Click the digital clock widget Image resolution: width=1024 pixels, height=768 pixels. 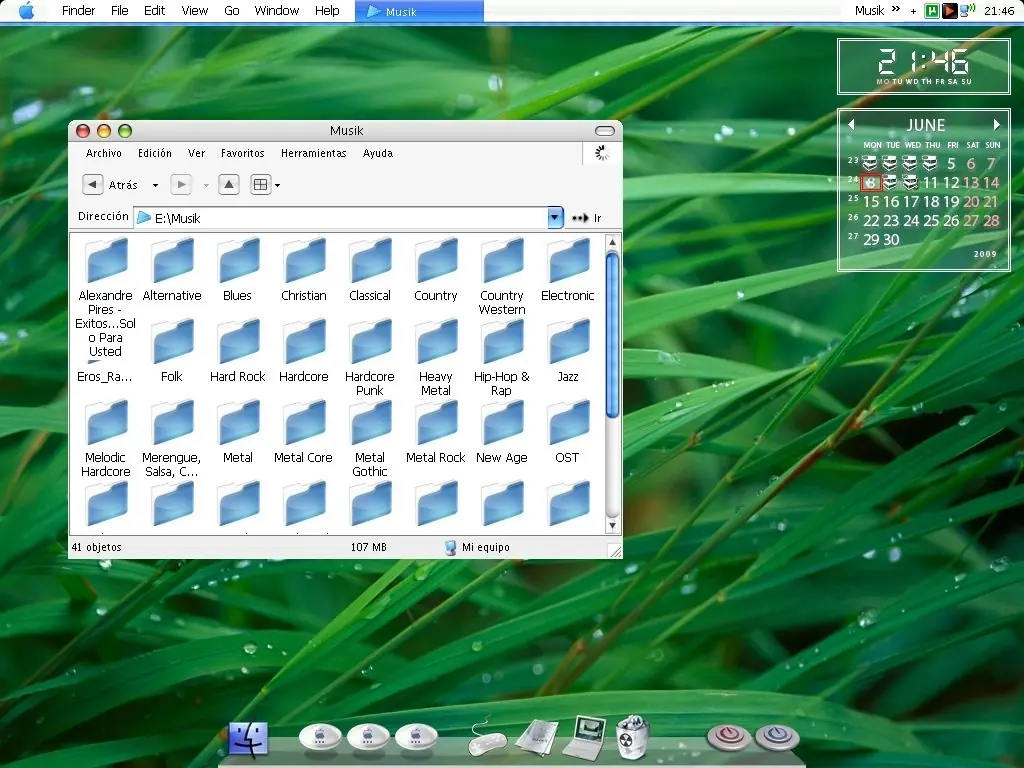tap(923, 67)
